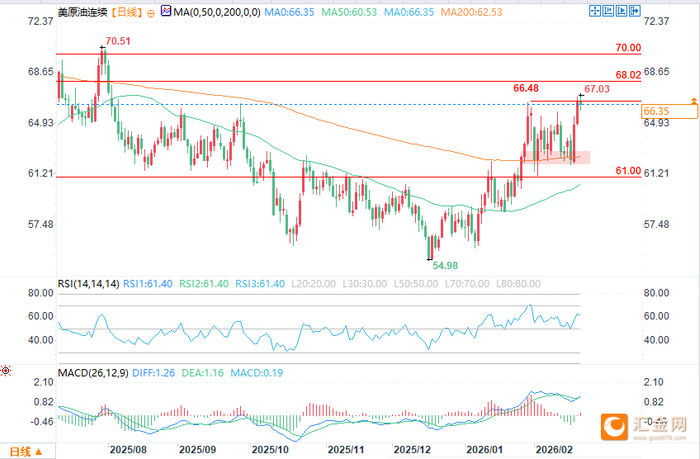The width and height of the screenshot is (700, 459).
Task: Click the orange arrow above the 66.35 price tag
Action: coord(693,100)
